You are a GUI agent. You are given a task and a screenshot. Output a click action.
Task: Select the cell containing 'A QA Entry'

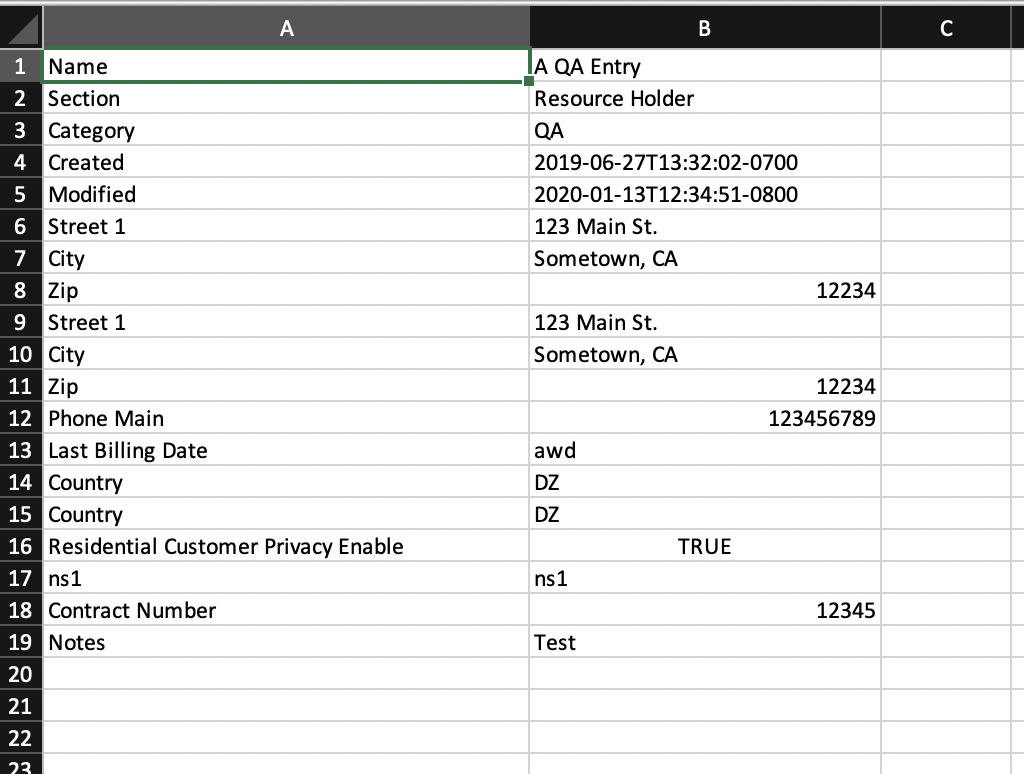pyautogui.click(x=704, y=67)
